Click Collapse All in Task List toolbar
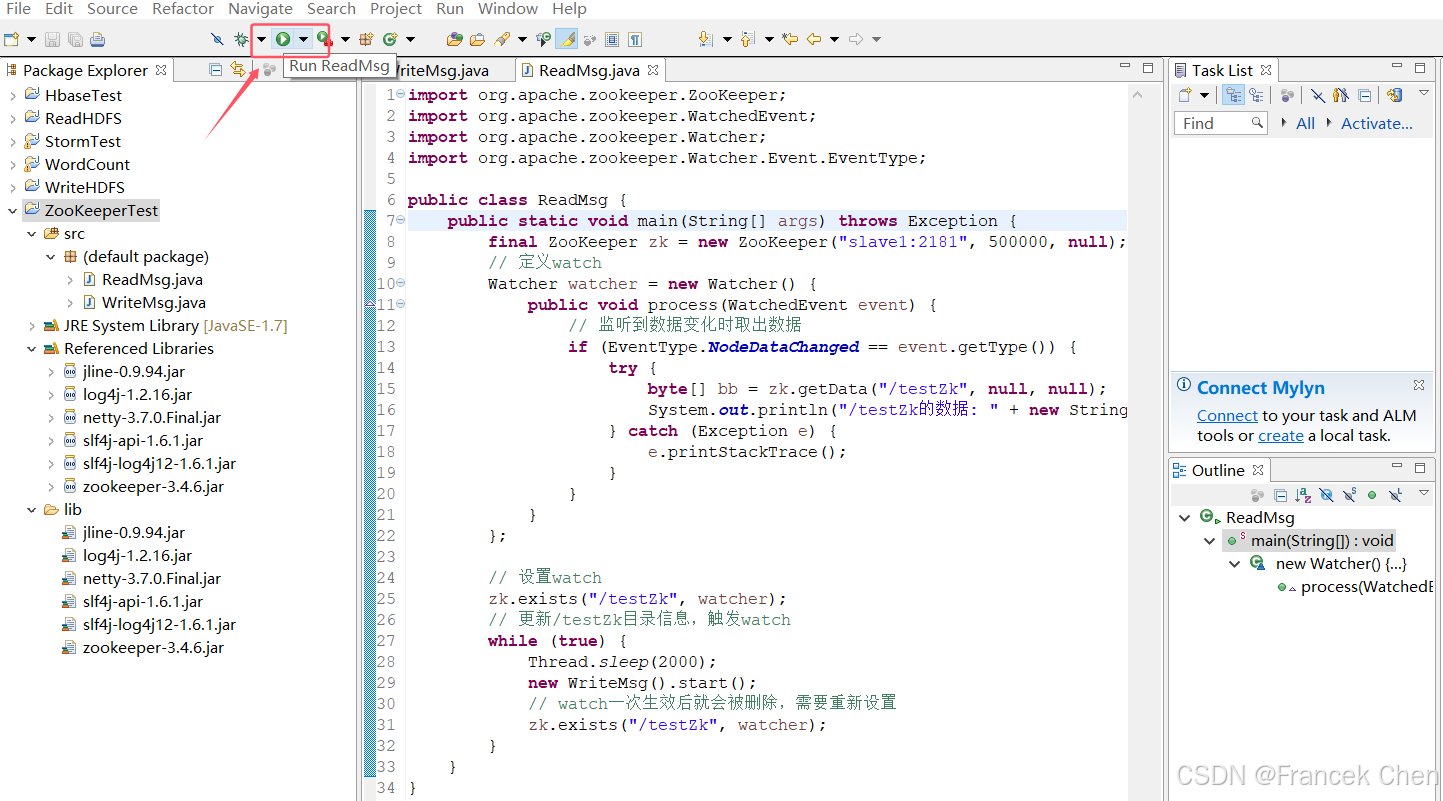The image size is (1443, 801). [x=1365, y=95]
